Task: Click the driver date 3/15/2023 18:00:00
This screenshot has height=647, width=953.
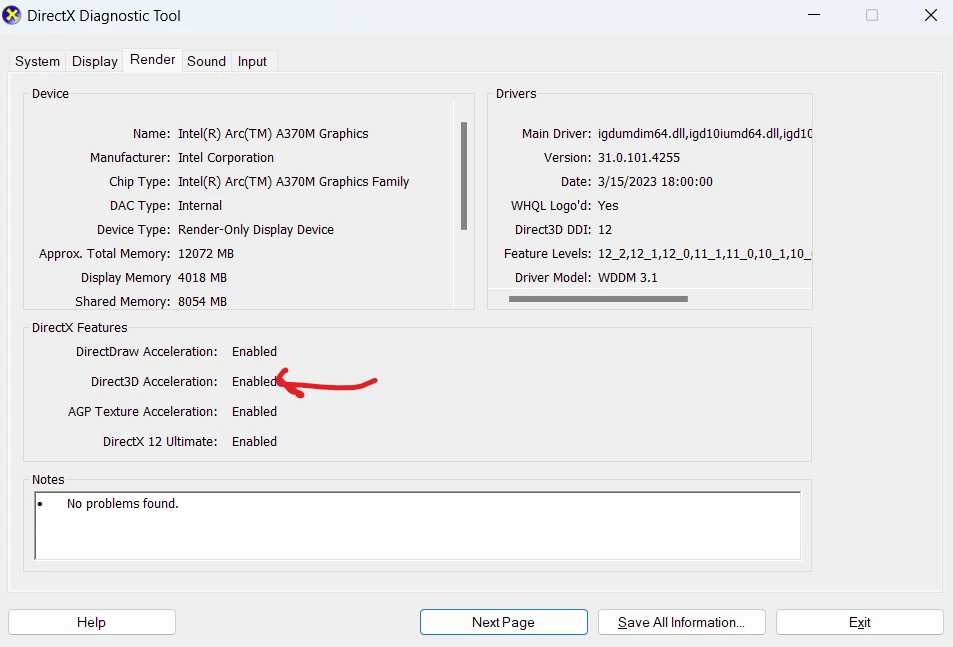Action: click(x=655, y=182)
